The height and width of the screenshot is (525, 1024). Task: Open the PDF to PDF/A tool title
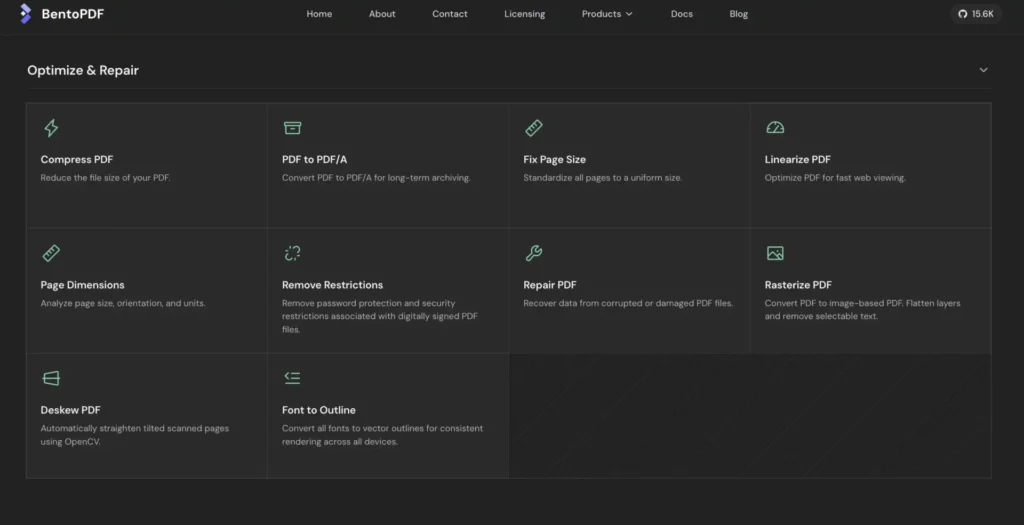pos(315,159)
